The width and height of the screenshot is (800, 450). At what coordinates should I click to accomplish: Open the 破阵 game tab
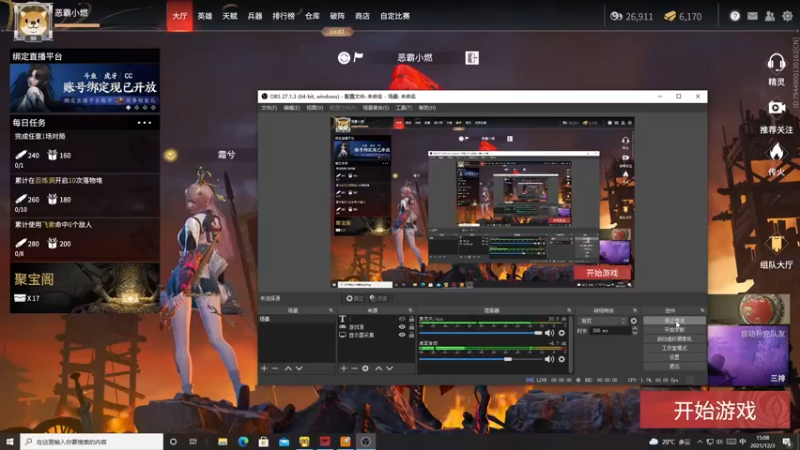tap(337, 16)
